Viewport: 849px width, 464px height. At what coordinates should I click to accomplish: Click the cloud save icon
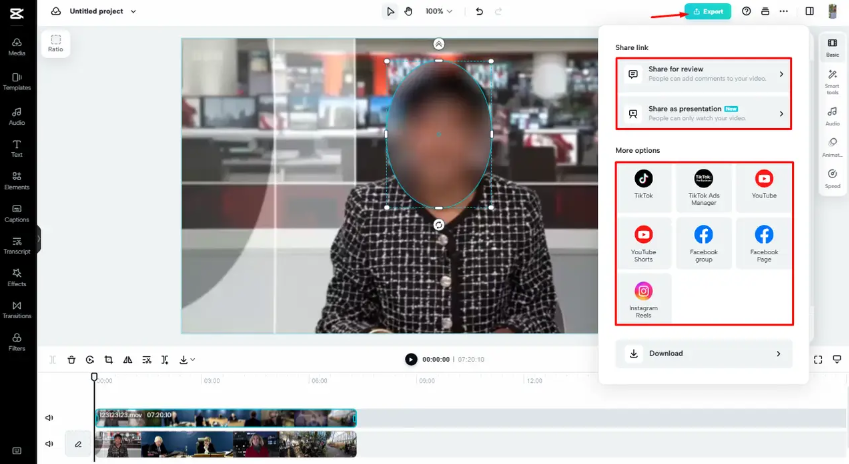[56, 11]
